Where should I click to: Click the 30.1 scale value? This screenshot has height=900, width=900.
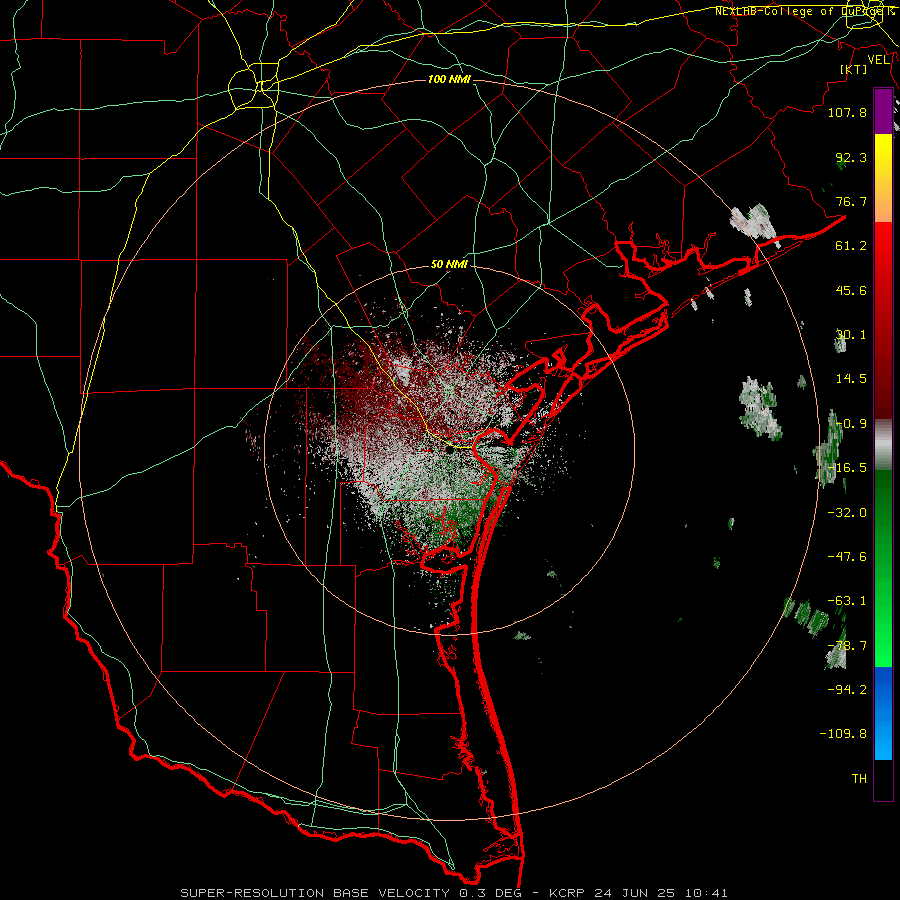[851, 335]
